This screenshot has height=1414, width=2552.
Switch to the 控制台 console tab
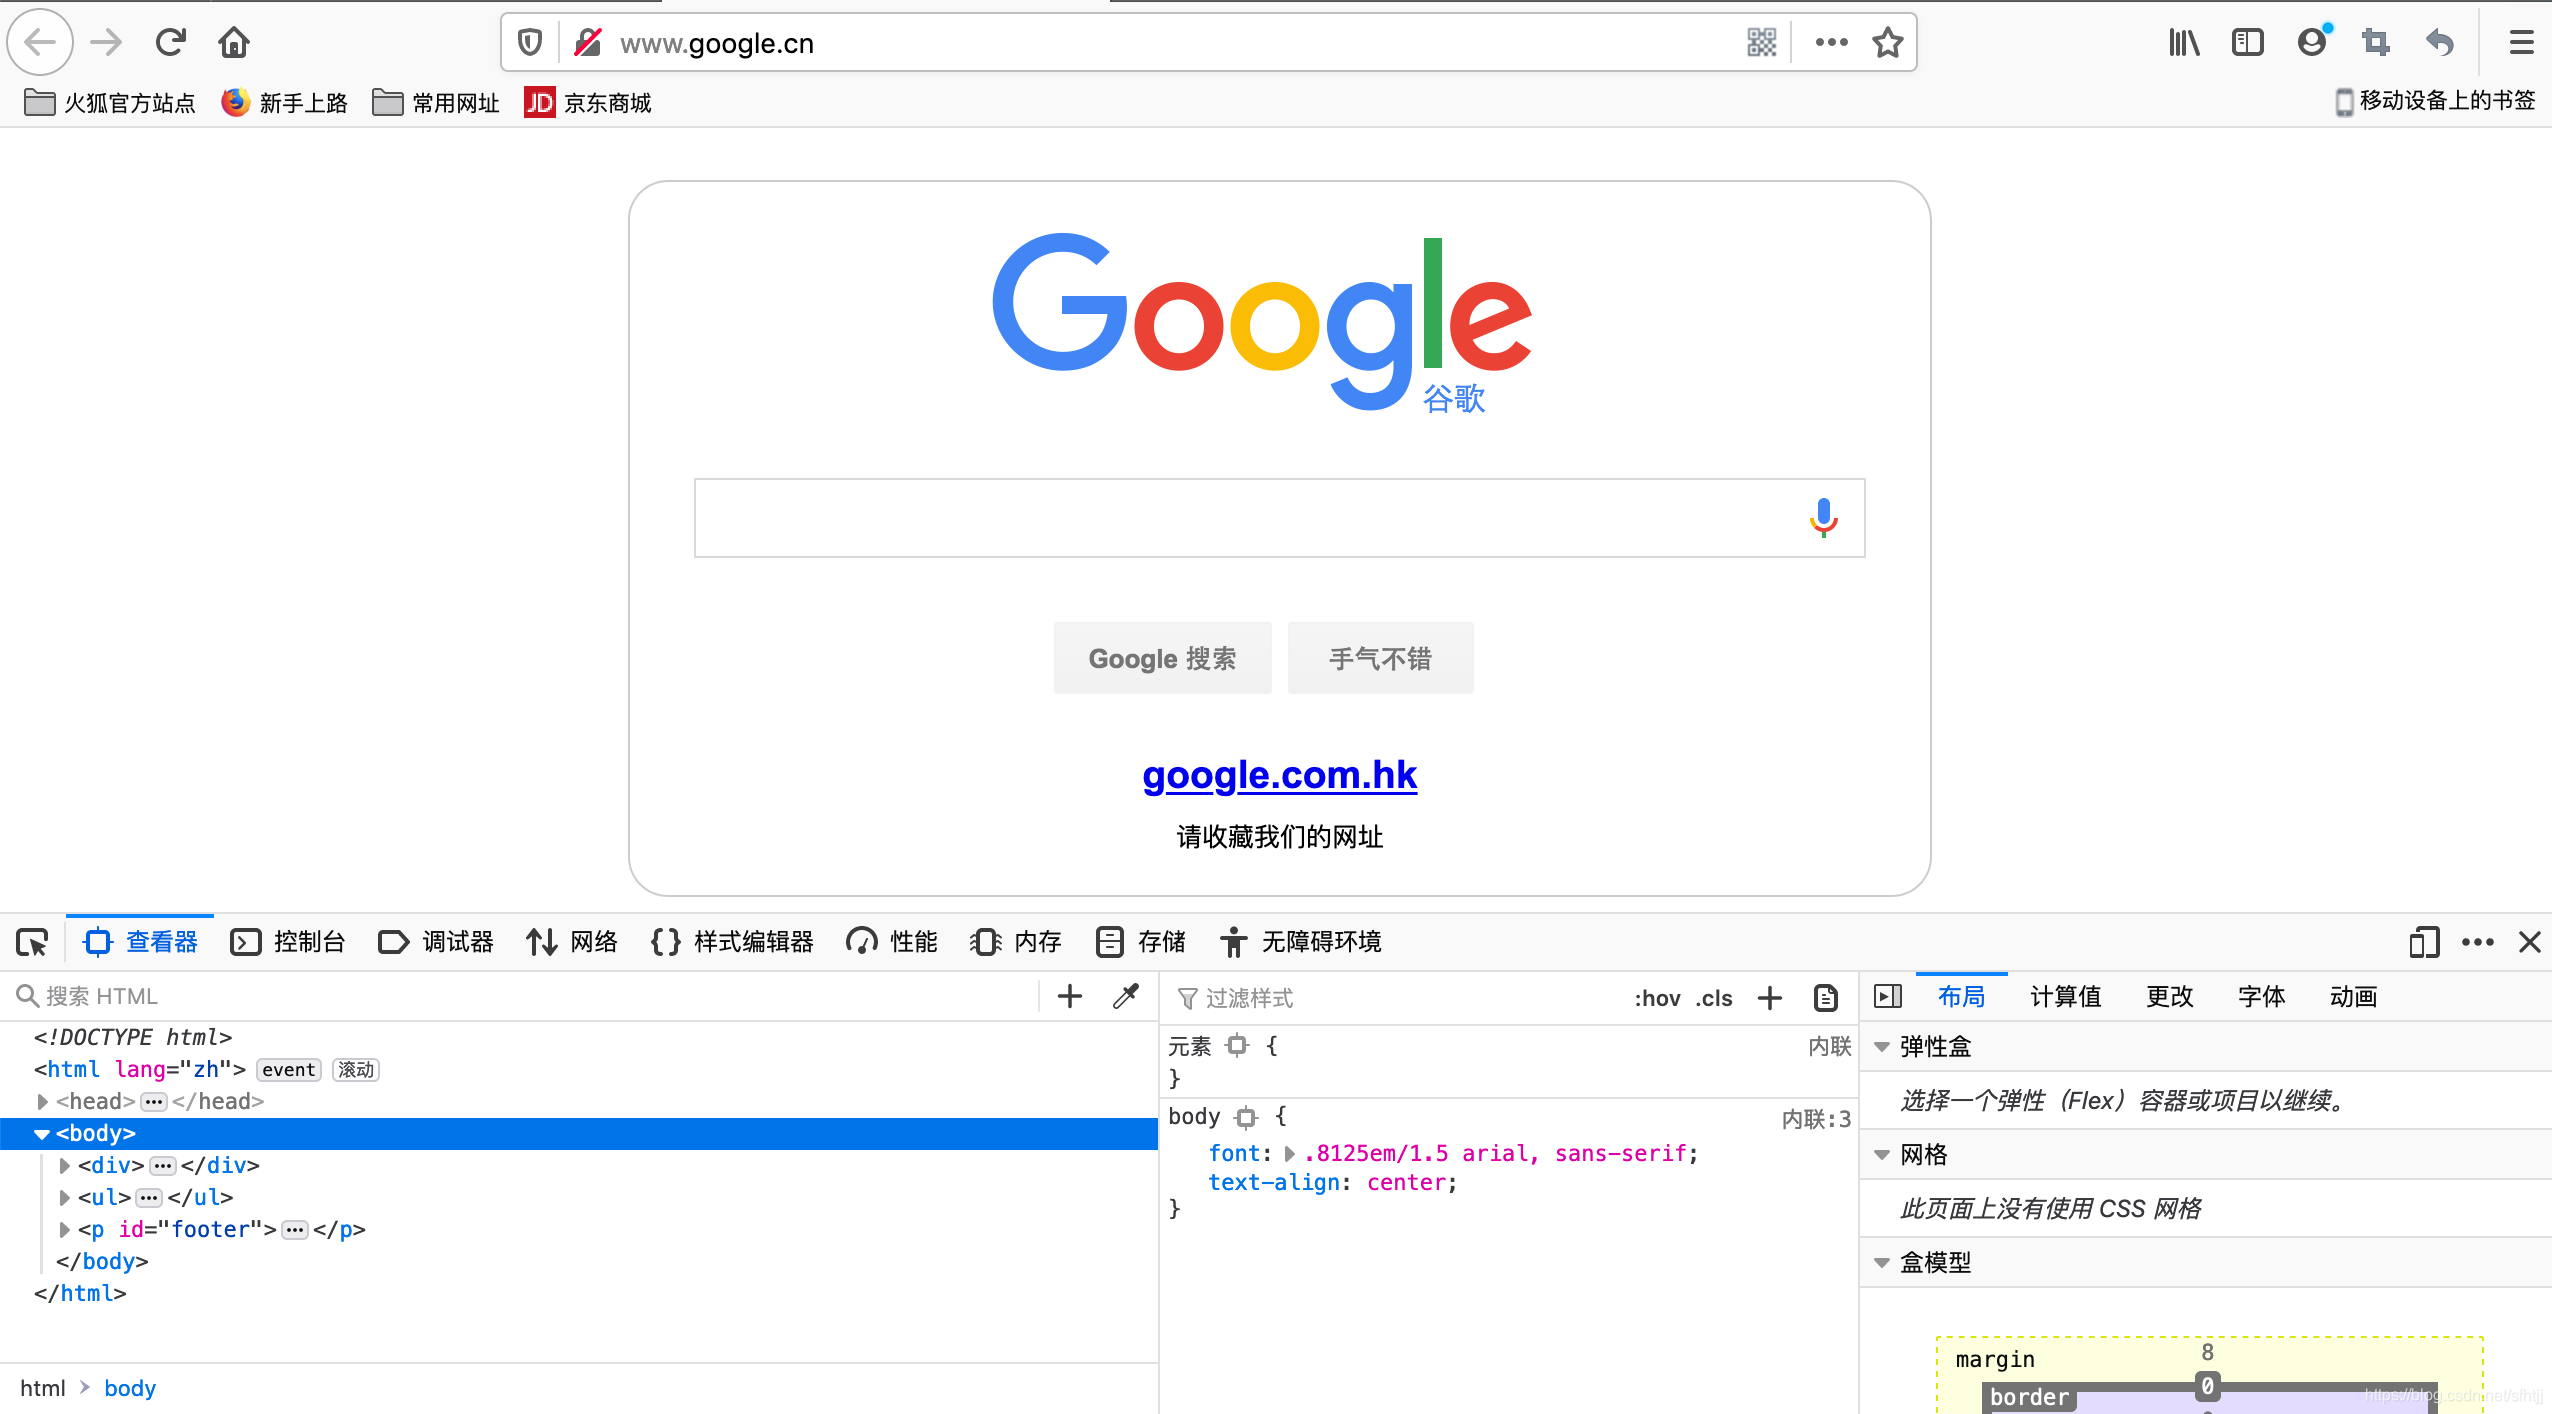(289, 942)
